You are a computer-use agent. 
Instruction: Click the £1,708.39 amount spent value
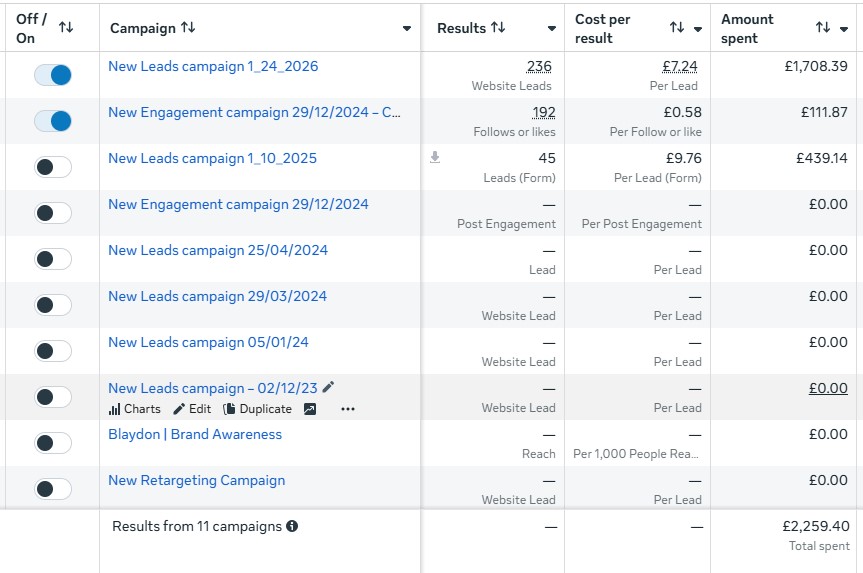click(x=816, y=66)
